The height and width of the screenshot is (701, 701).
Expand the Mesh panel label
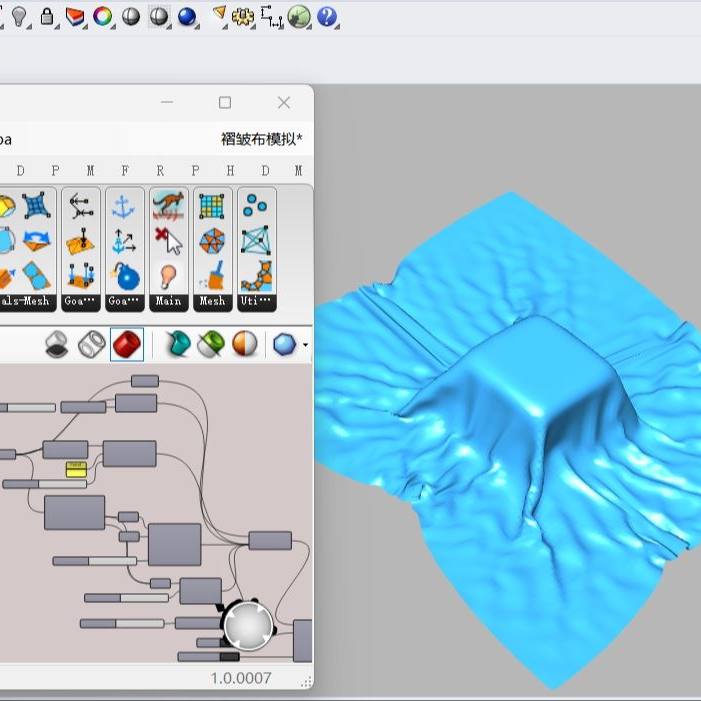point(212,301)
